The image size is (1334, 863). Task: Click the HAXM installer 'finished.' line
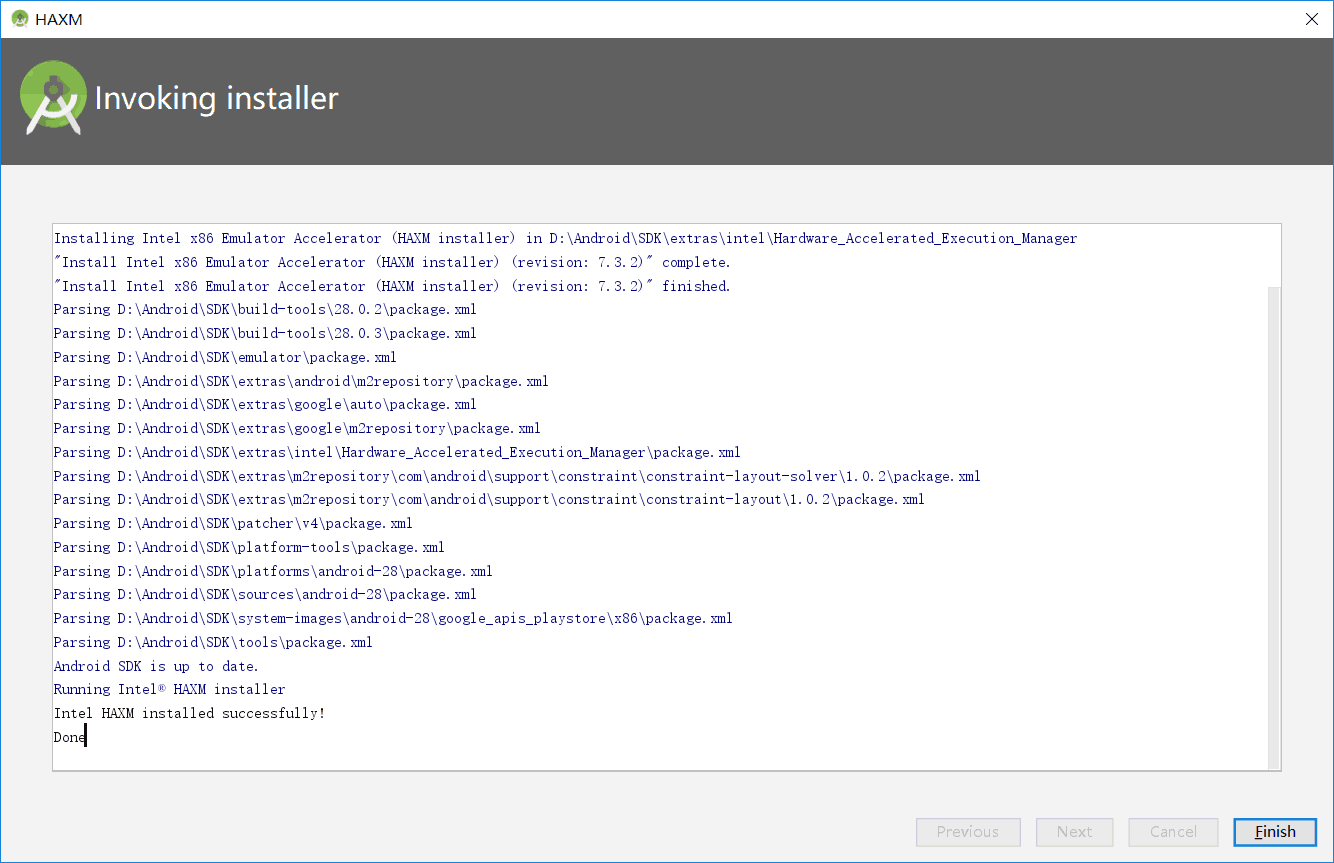click(x=392, y=286)
